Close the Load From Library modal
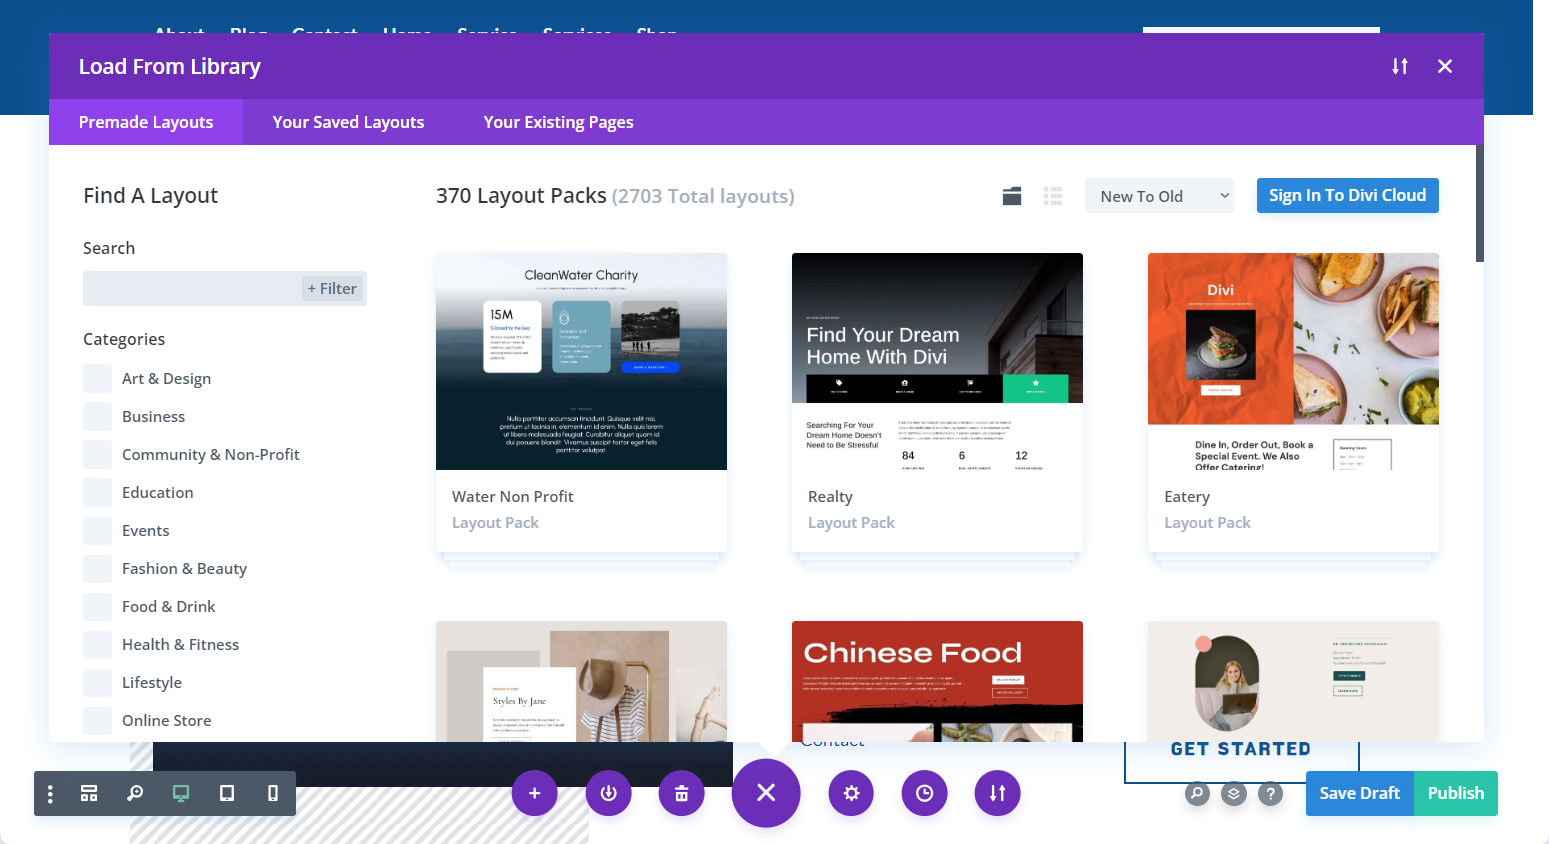1549x844 pixels. click(x=1445, y=66)
